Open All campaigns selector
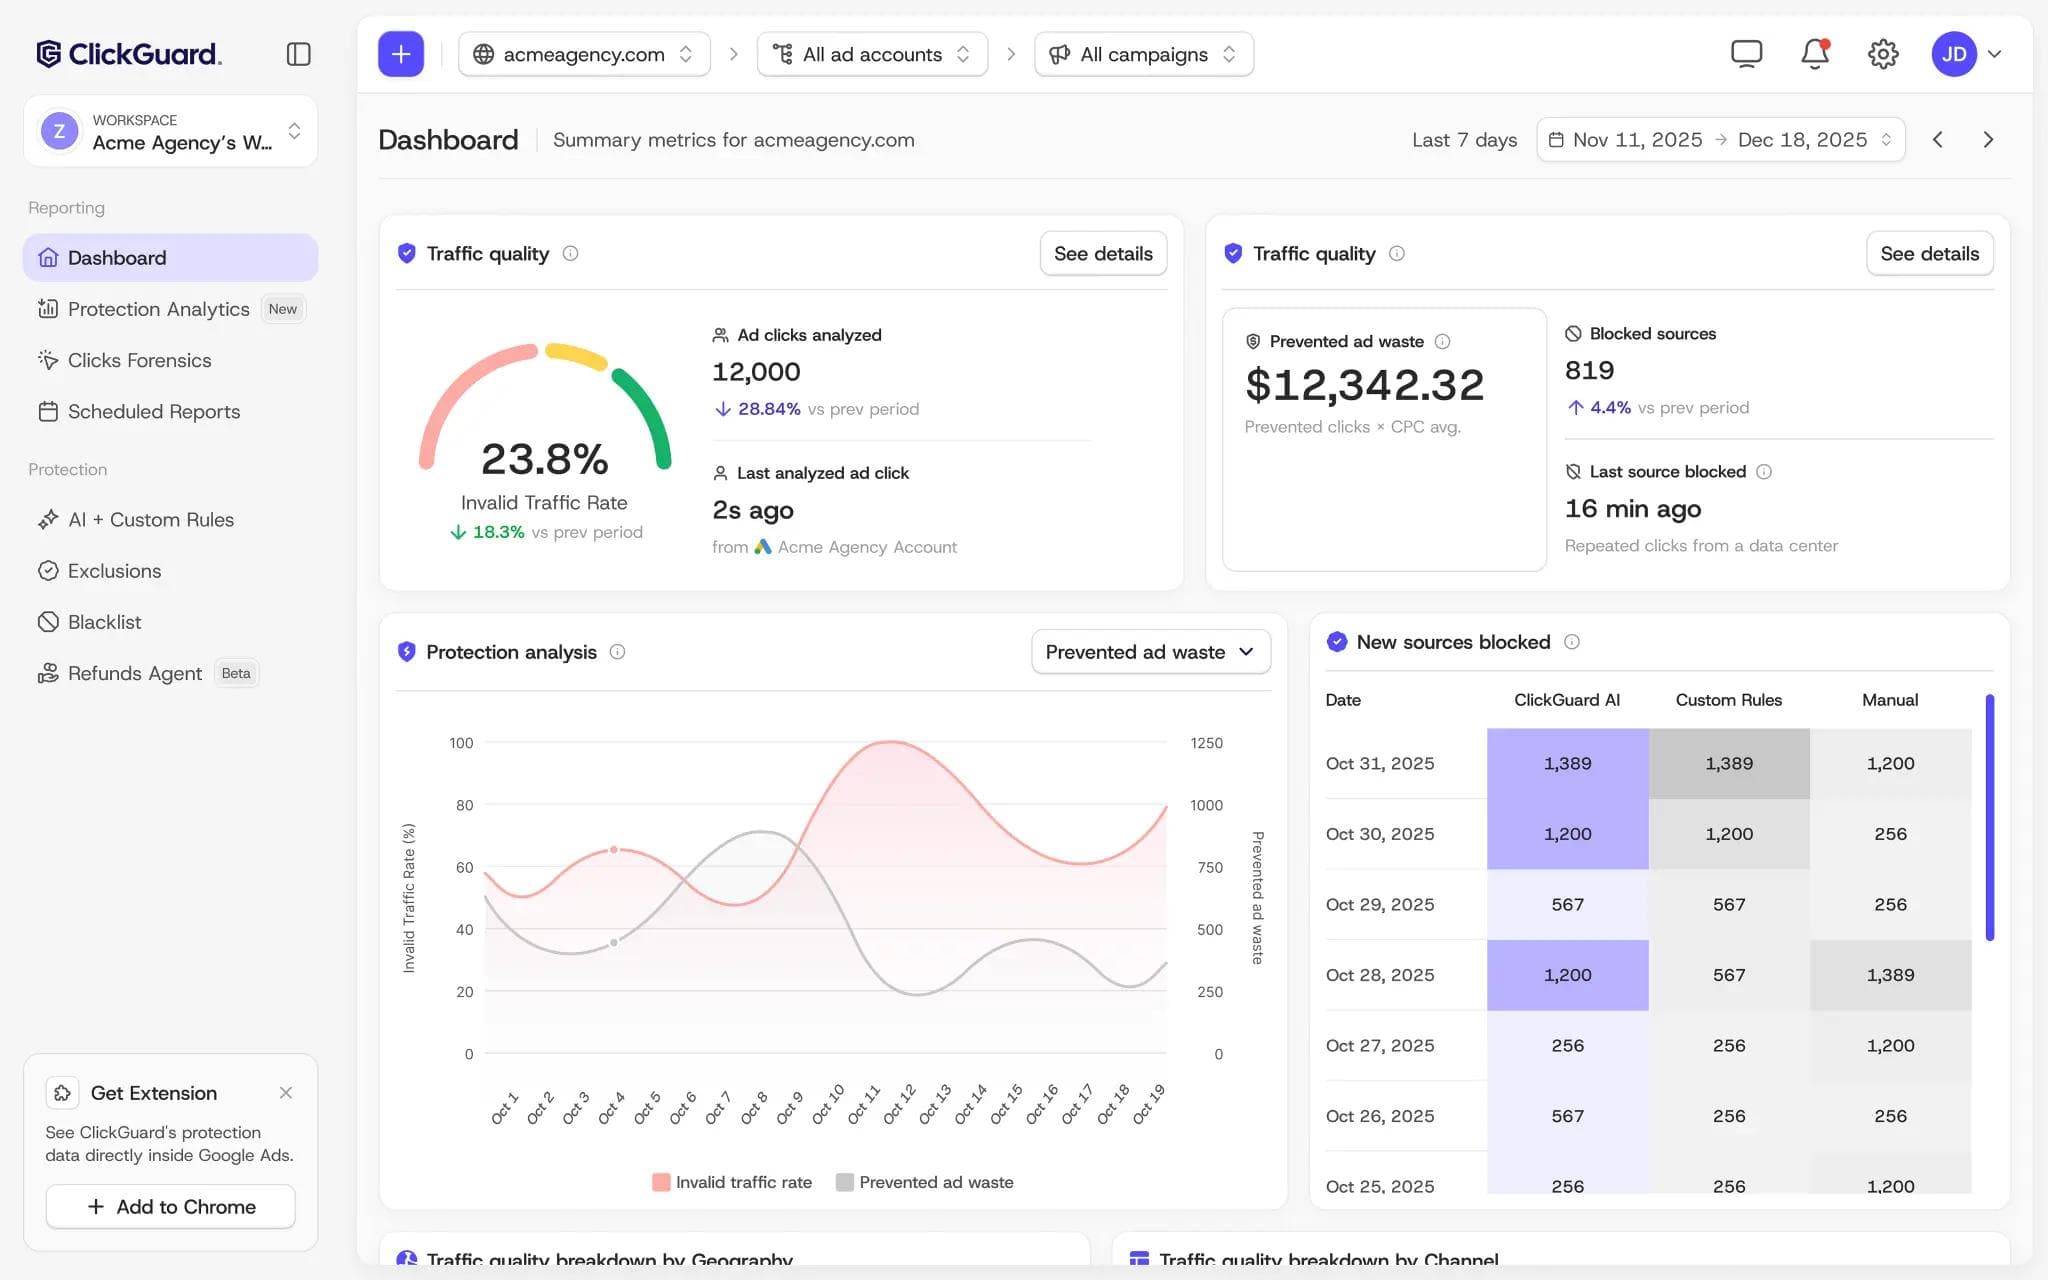 (x=1144, y=54)
